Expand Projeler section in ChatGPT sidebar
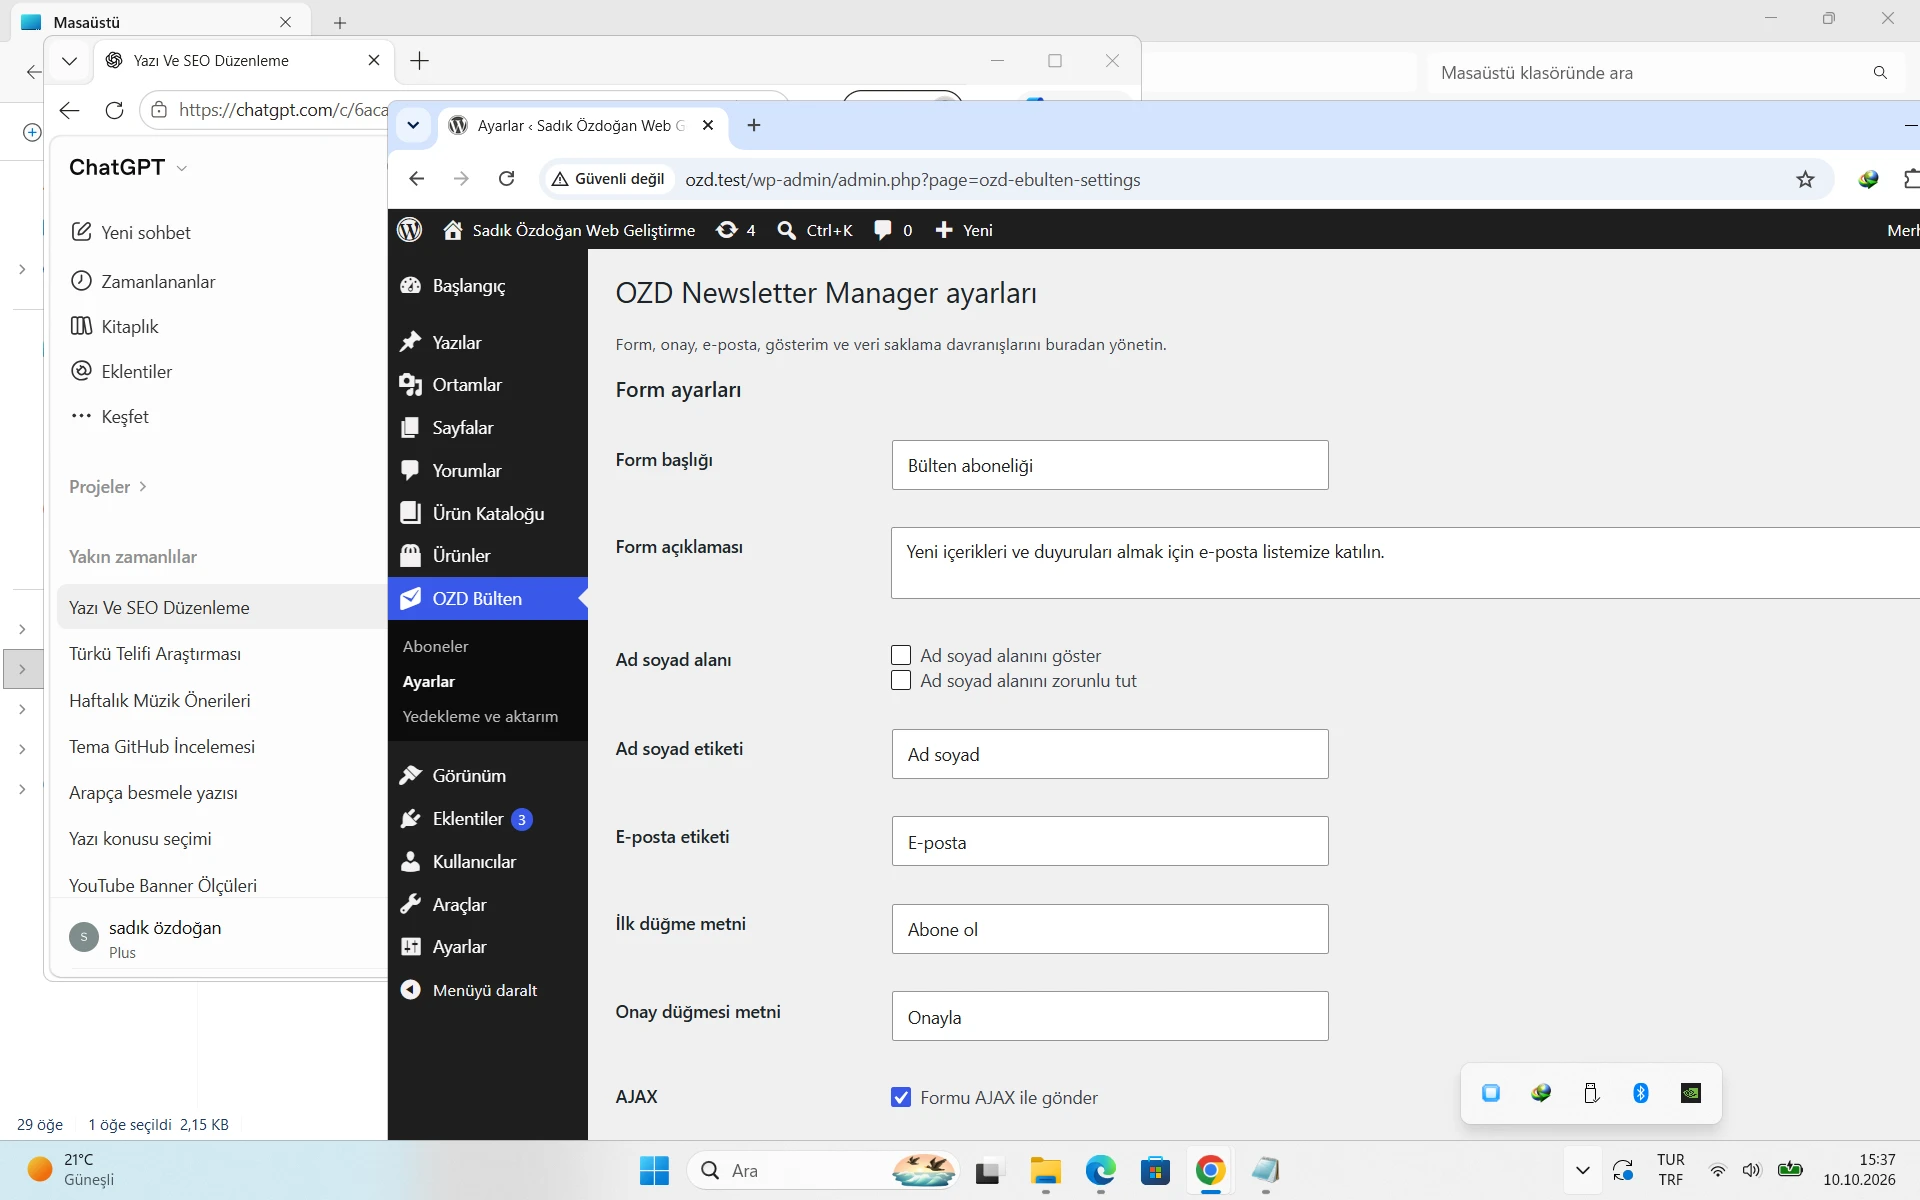This screenshot has width=1920, height=1200. click(108, 486)
